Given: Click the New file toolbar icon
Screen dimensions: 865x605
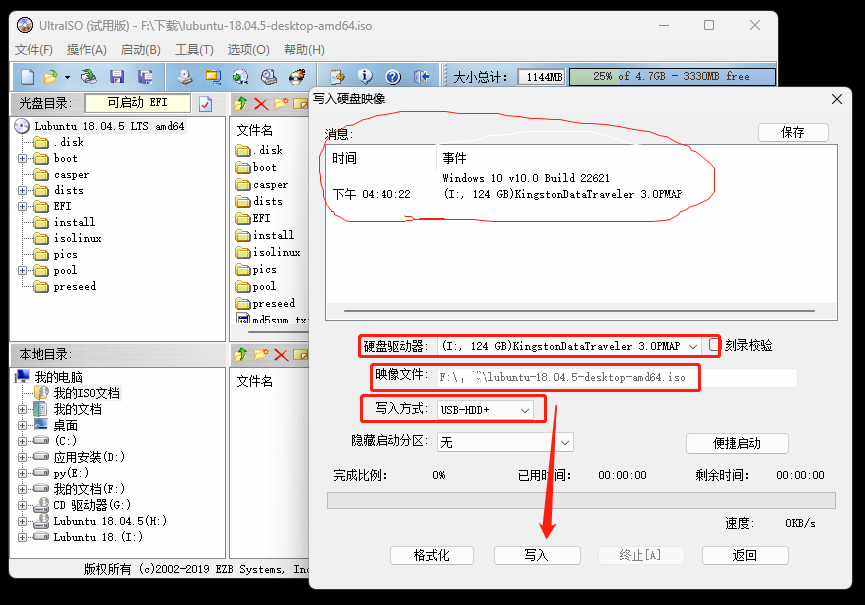Looking at the screenshot, I should pyautogui.click(x=28, y=77).
